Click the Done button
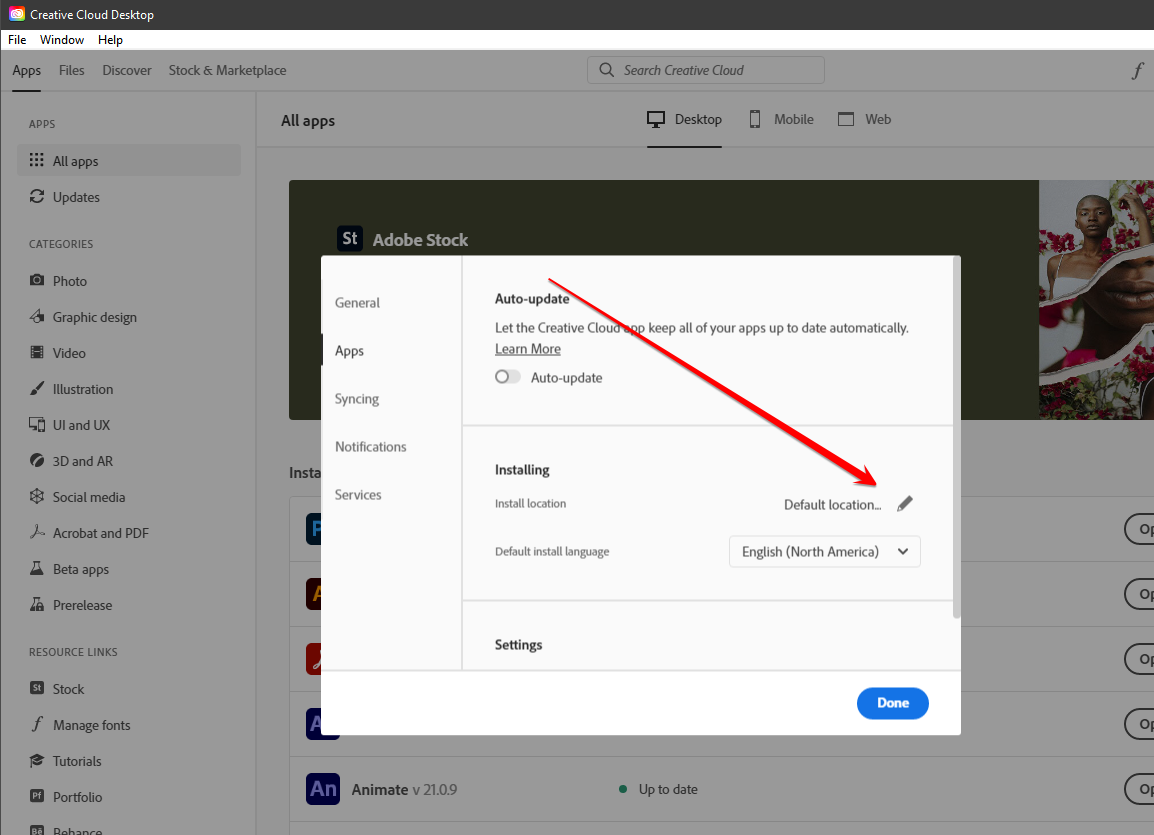 click(892, 703)
